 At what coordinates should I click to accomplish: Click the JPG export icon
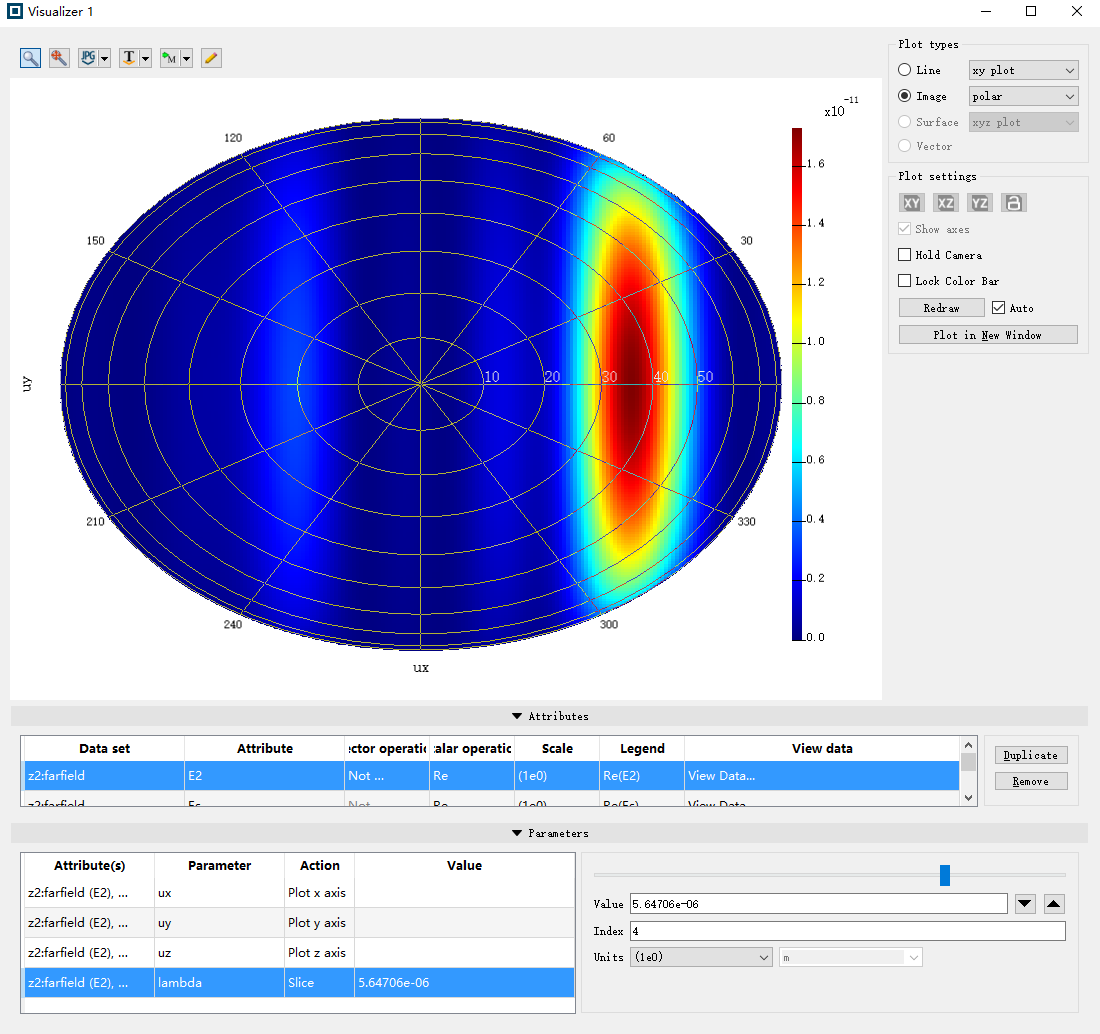pos(89,58)
